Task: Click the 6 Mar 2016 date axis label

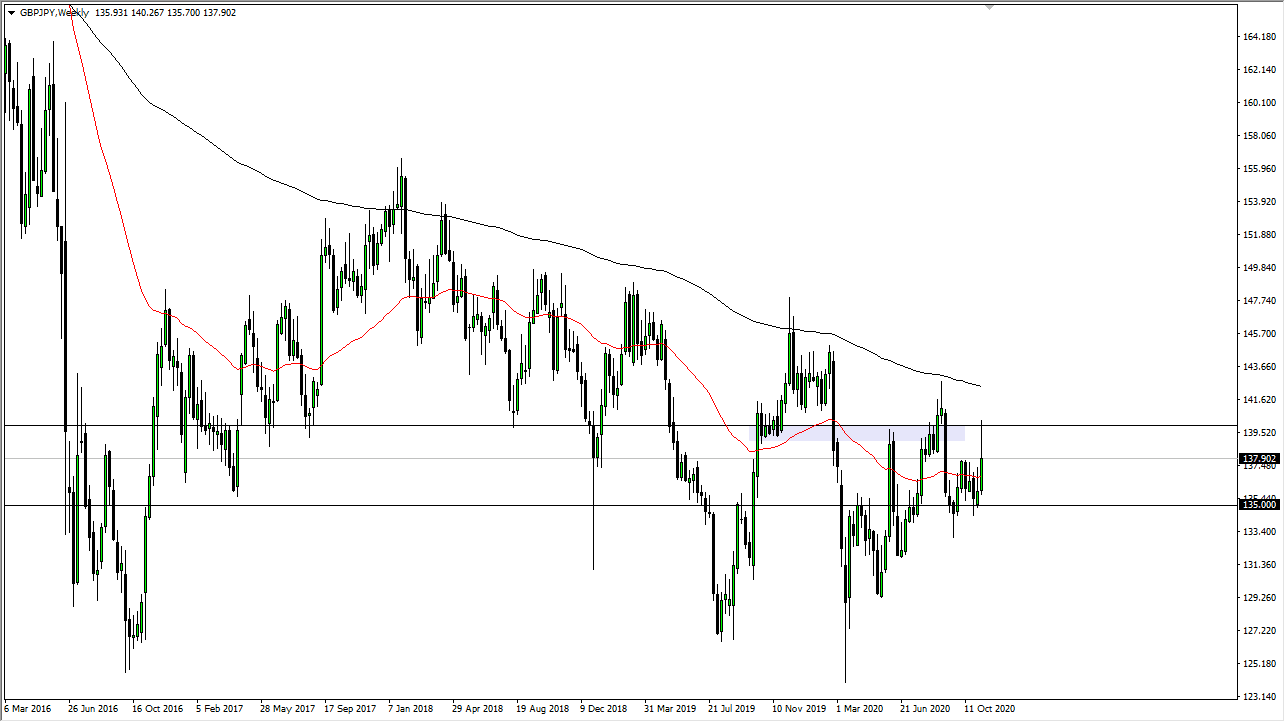Action: [26, 708]
